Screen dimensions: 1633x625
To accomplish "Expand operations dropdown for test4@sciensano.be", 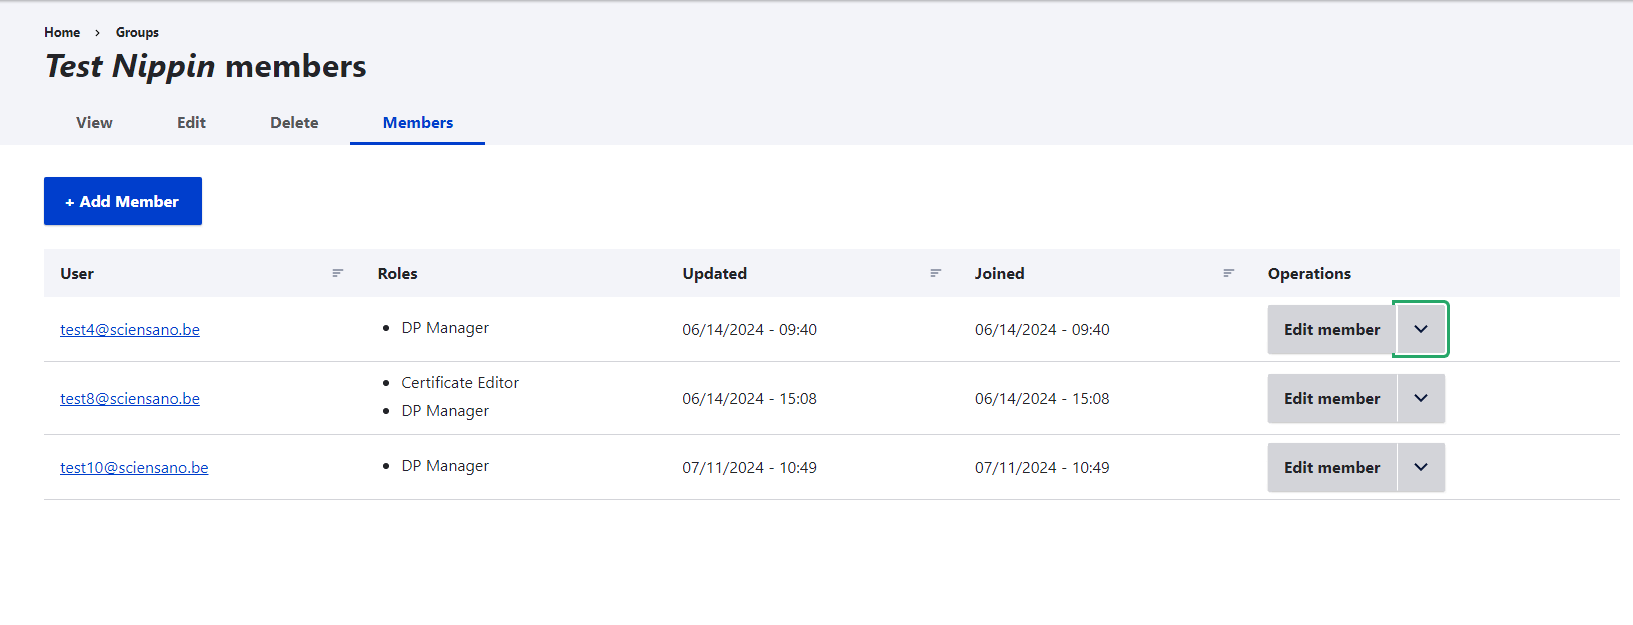I will 1421,329.
